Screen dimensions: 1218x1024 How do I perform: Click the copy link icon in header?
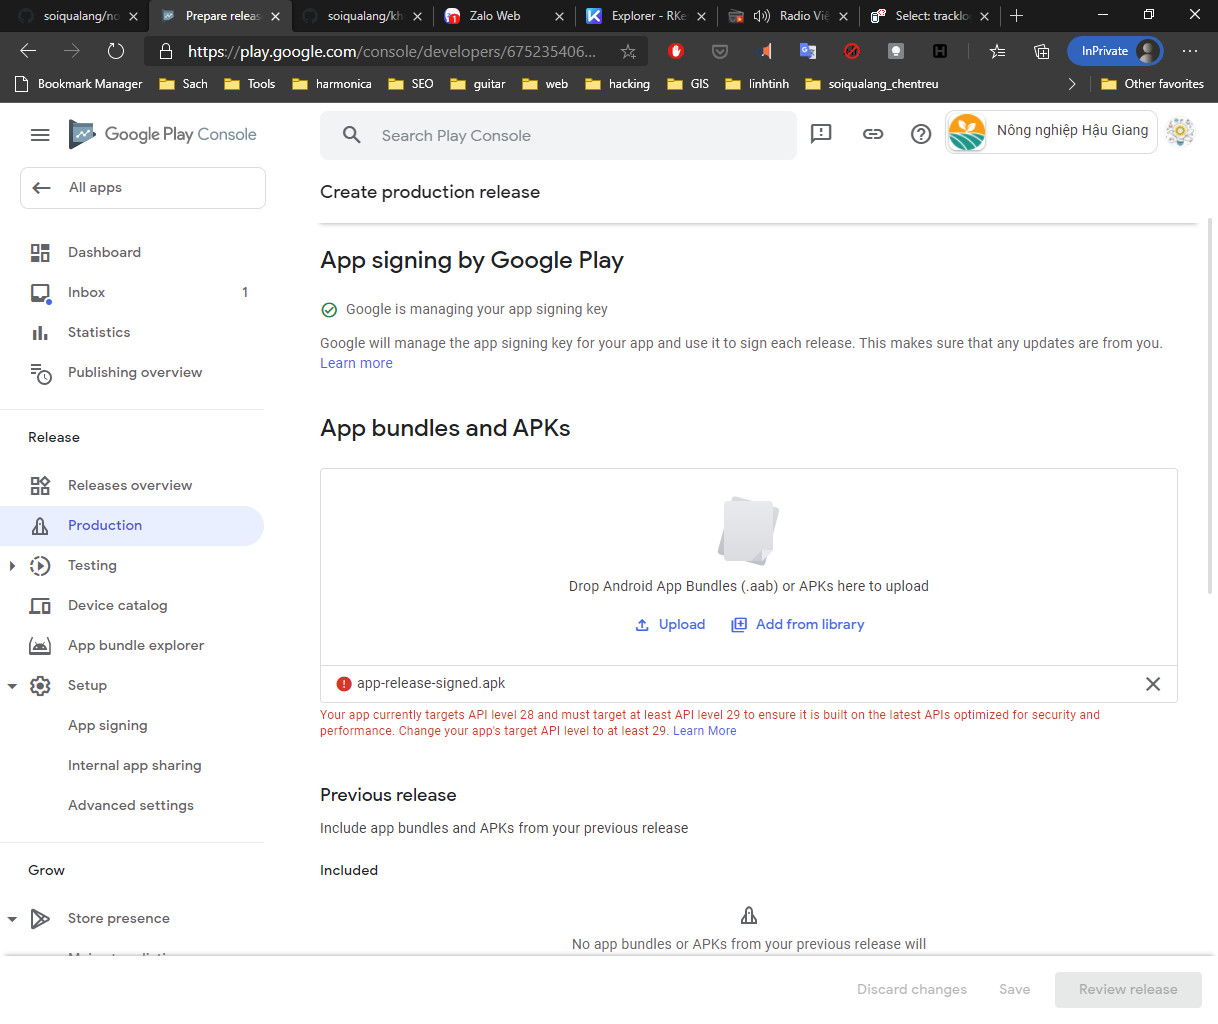pyautogui.click(x=873, y=133)
